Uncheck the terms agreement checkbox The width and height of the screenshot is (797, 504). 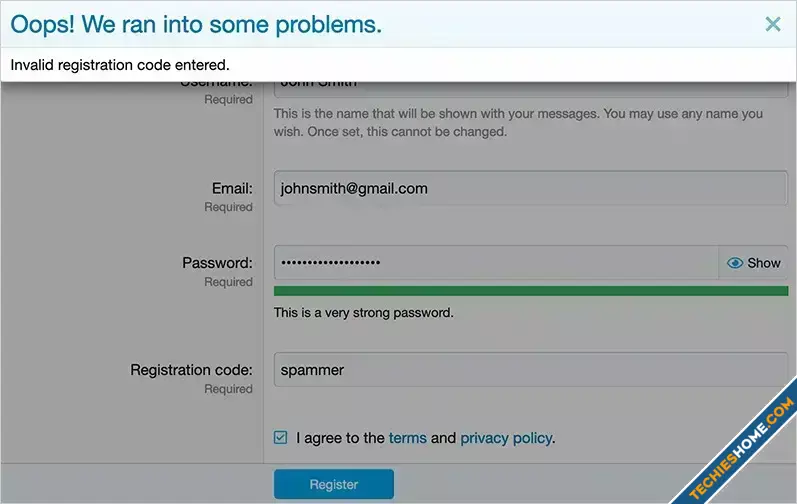pos(281,438)
